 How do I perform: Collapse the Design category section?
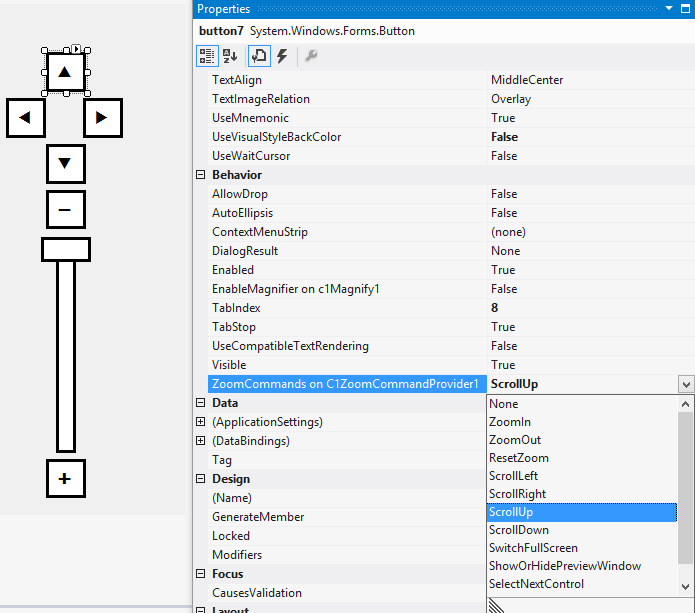[x=201, y=479]
